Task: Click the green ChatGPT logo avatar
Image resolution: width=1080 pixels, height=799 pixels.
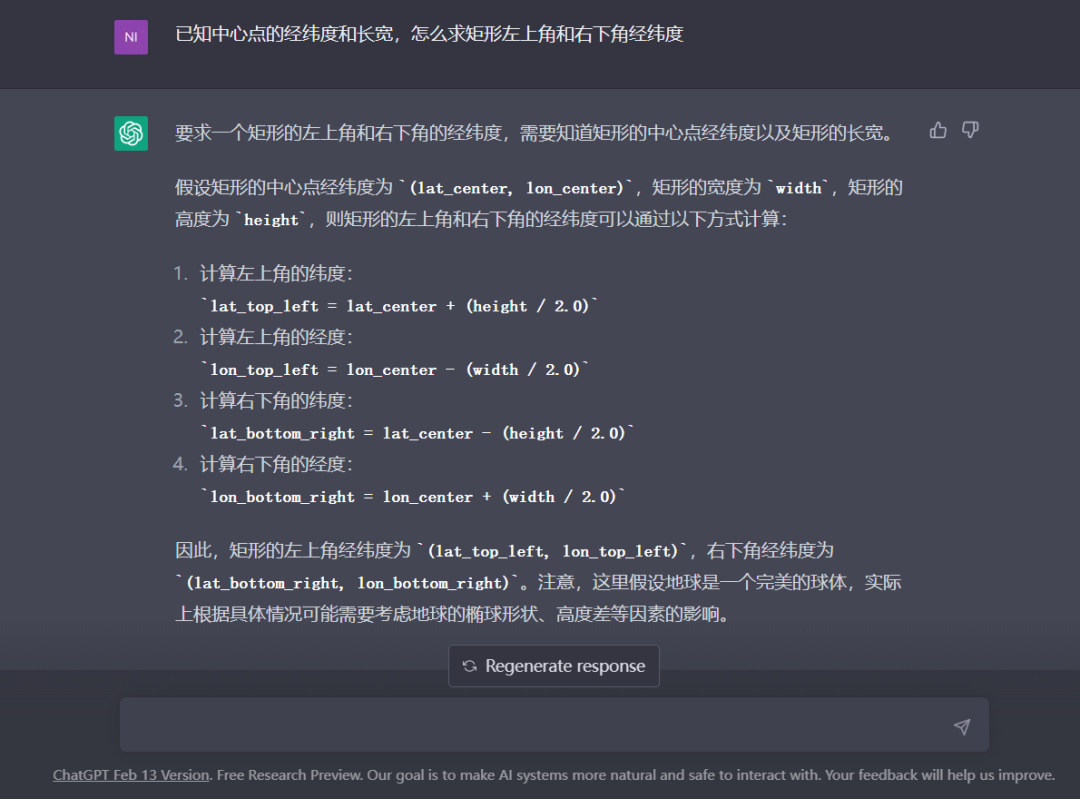Action: pyautogui.click(x=131, y=133)
